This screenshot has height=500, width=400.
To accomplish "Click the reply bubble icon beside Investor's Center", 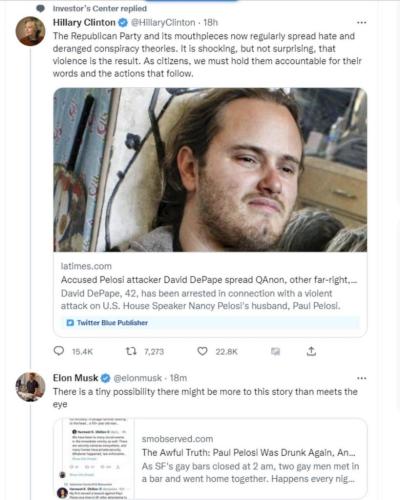I will pyautogui.click(x=40, y=8).
